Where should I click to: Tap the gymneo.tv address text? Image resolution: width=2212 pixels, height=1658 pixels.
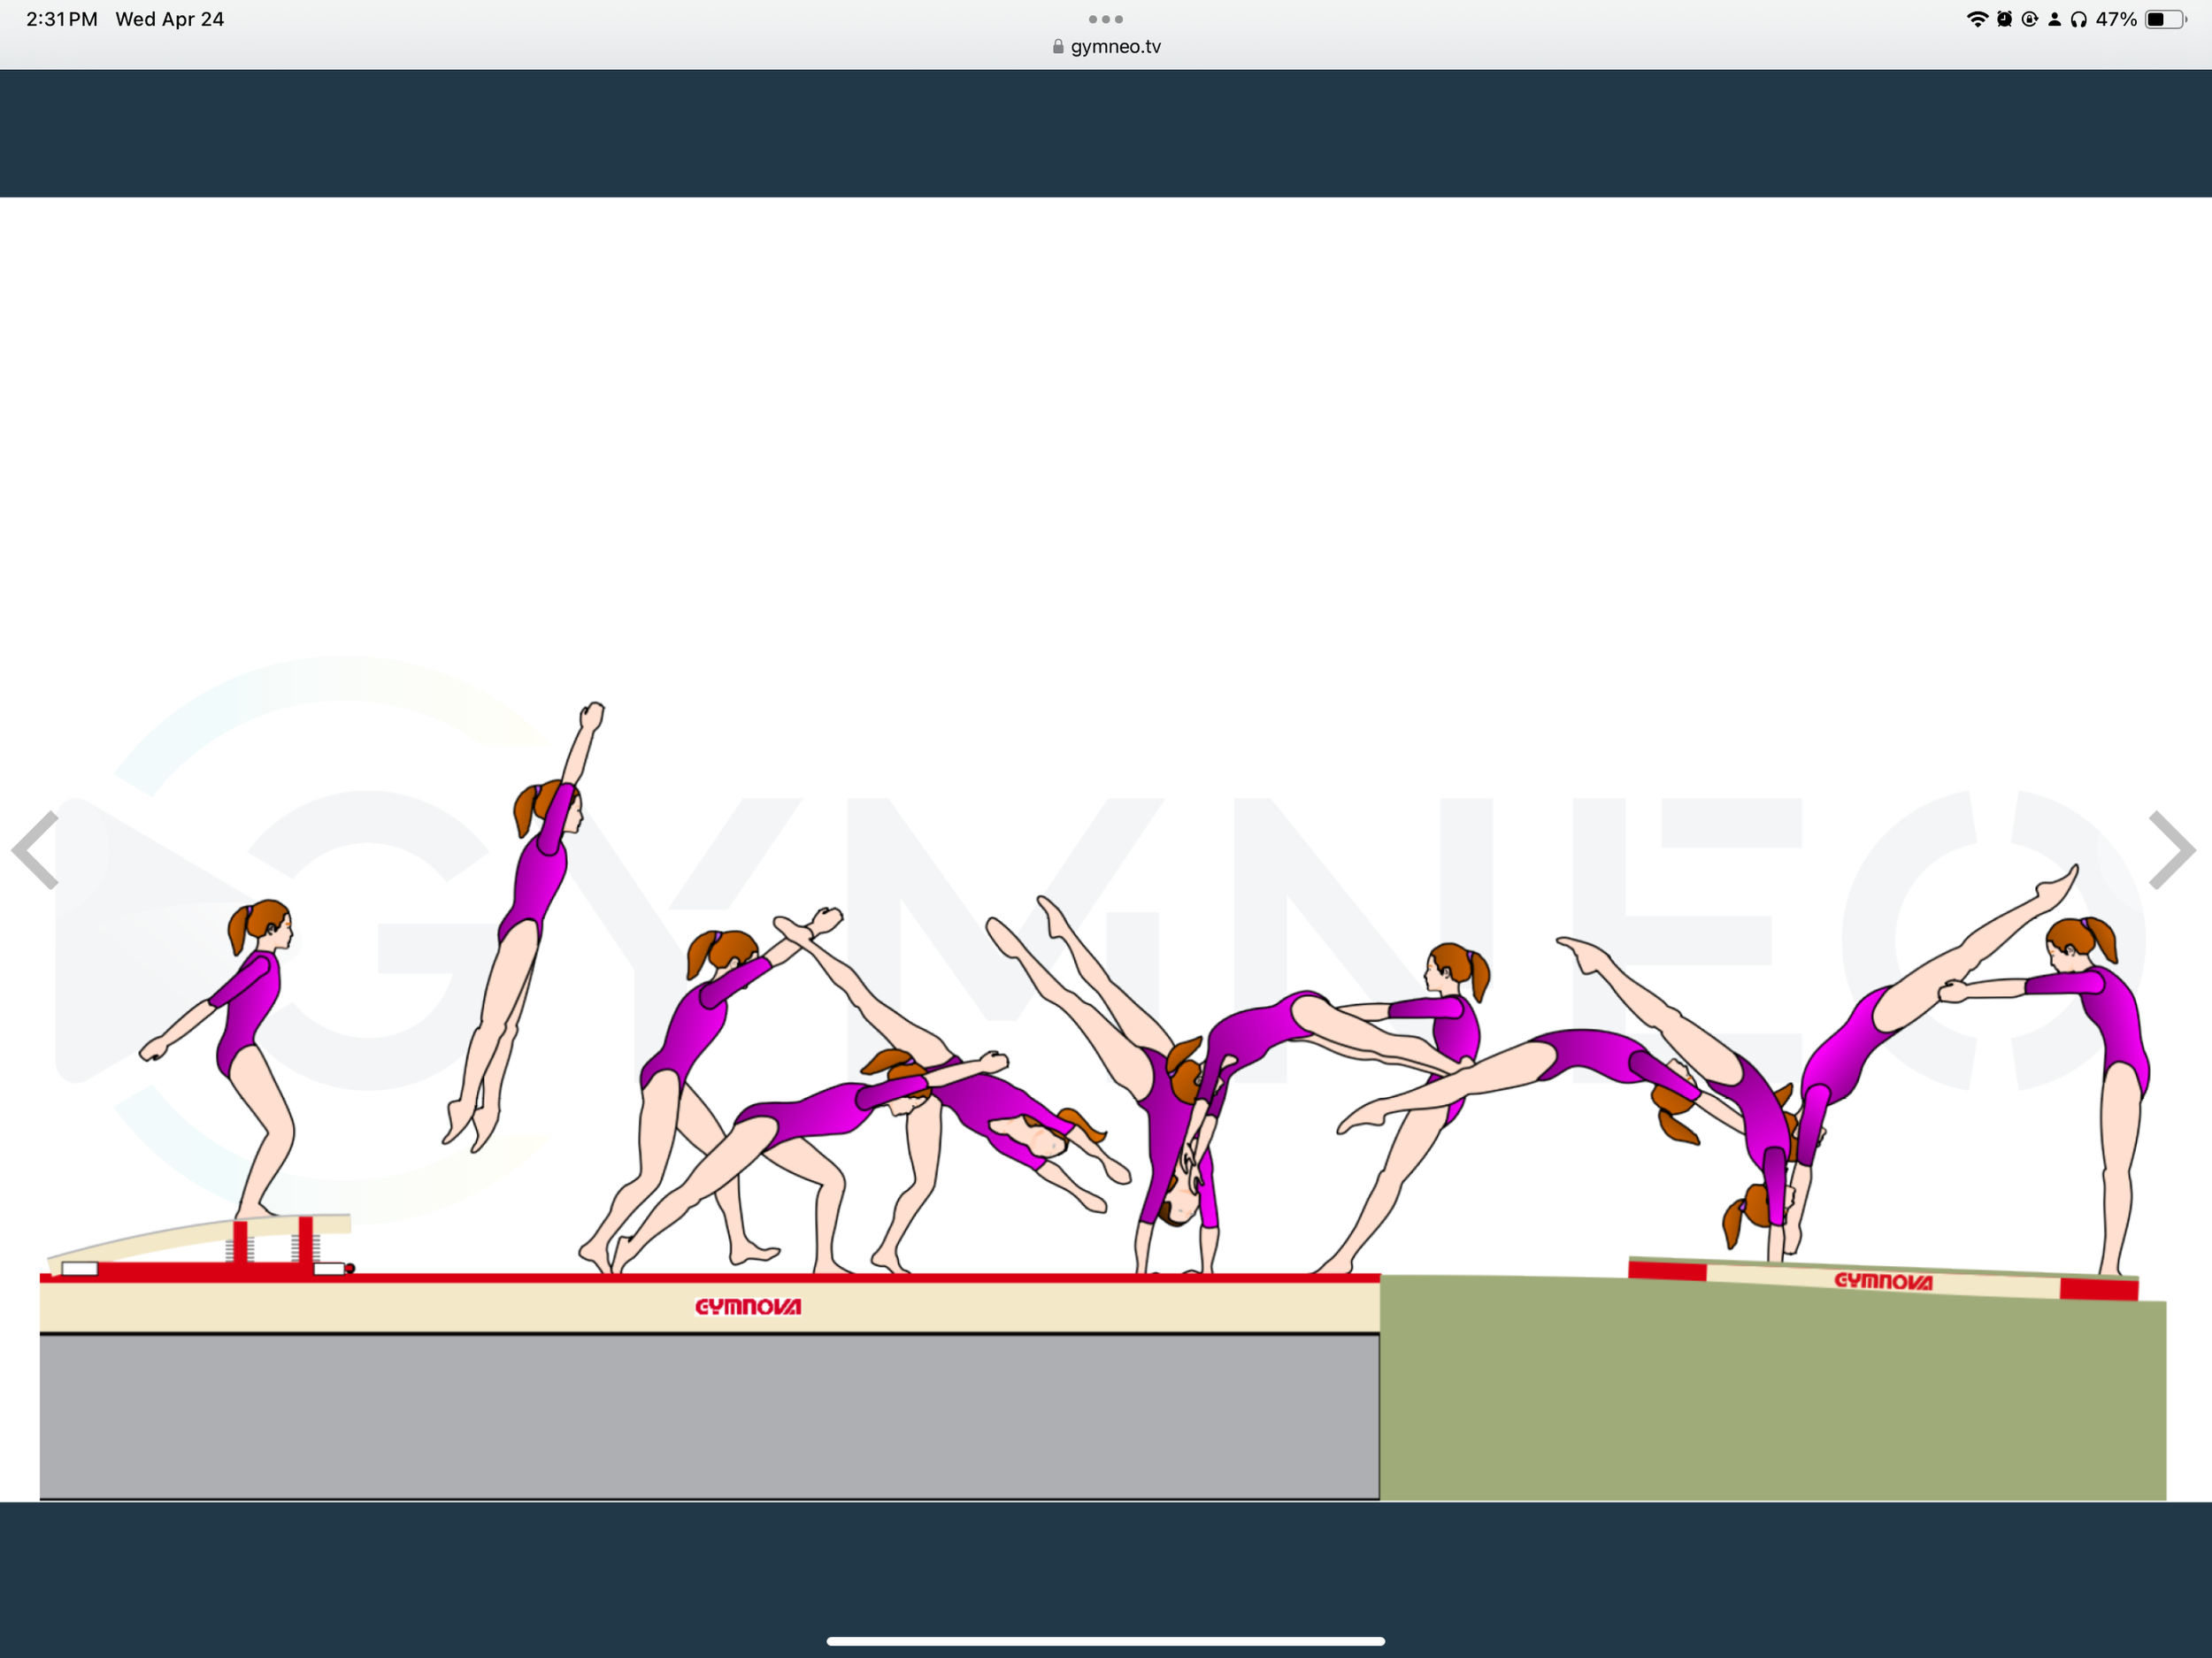[1115, 47]
